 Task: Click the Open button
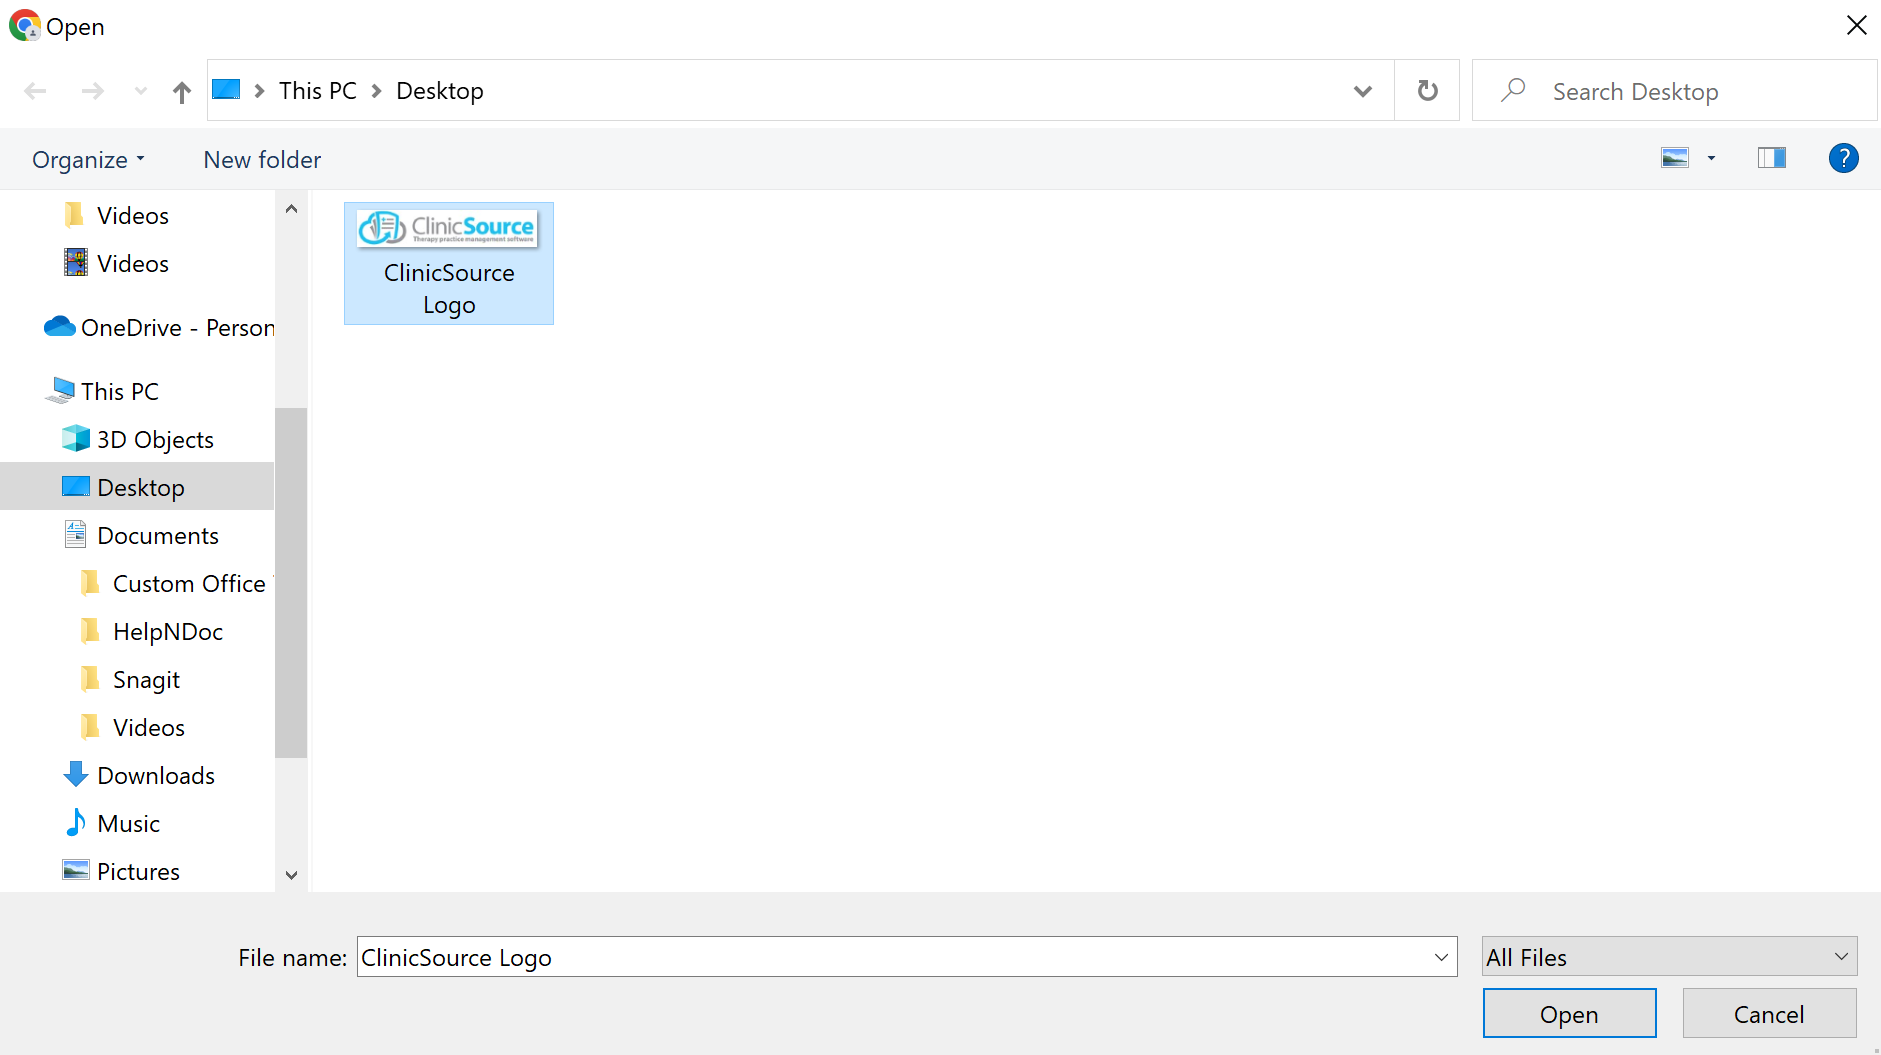coord(1569,1014)
